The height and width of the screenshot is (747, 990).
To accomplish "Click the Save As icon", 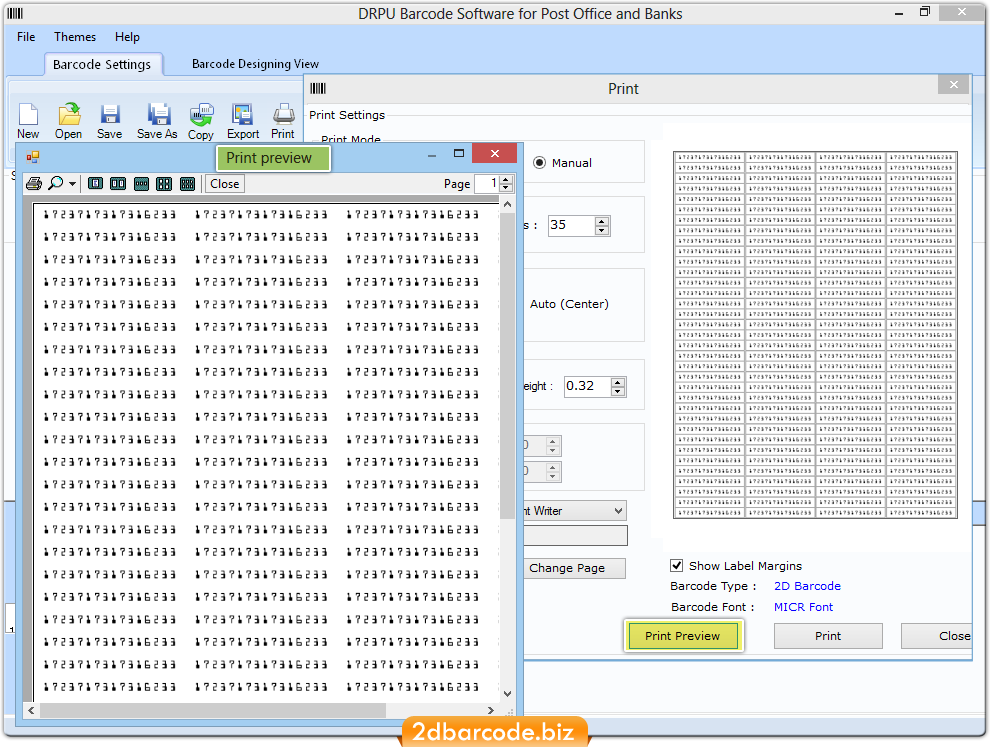I will (158, 114).
